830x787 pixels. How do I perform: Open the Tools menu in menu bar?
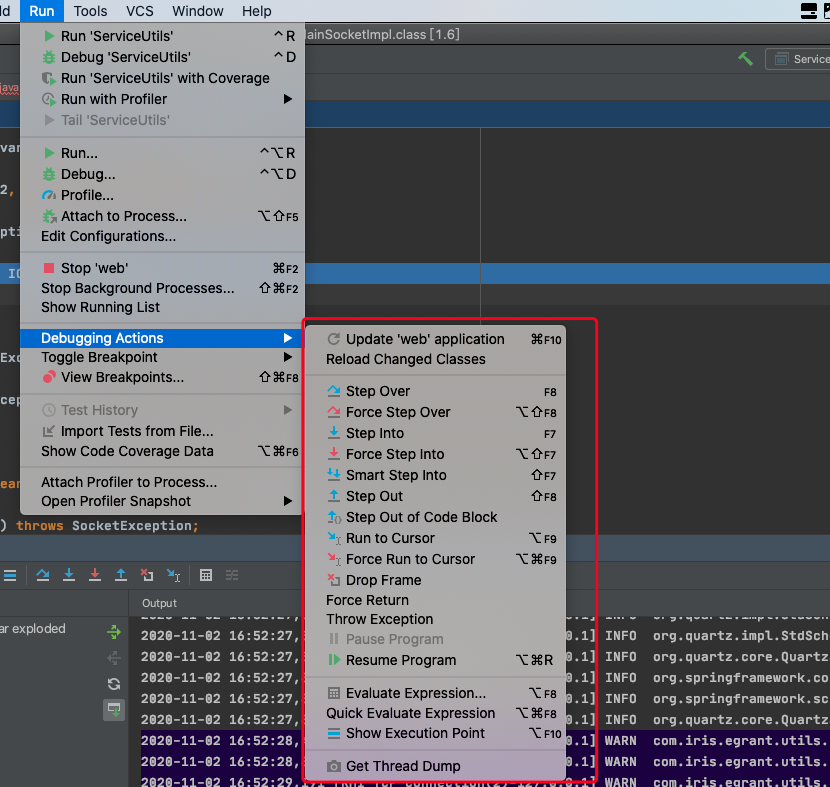click(90, 11)
